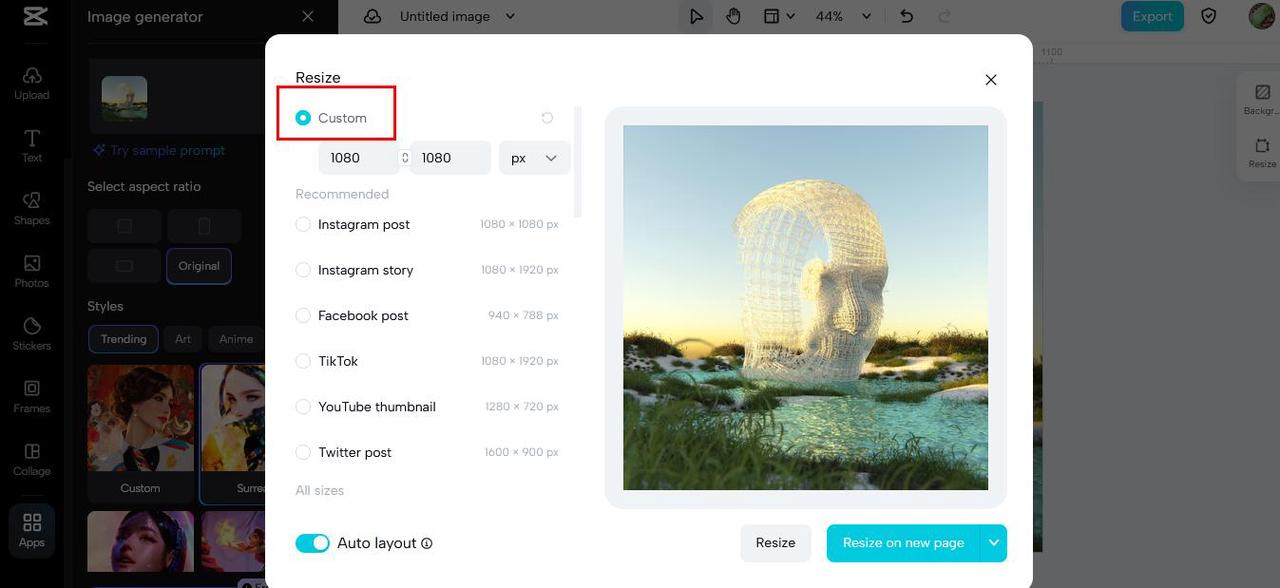Switch to the Anime styles tab

tap(236, 339)
